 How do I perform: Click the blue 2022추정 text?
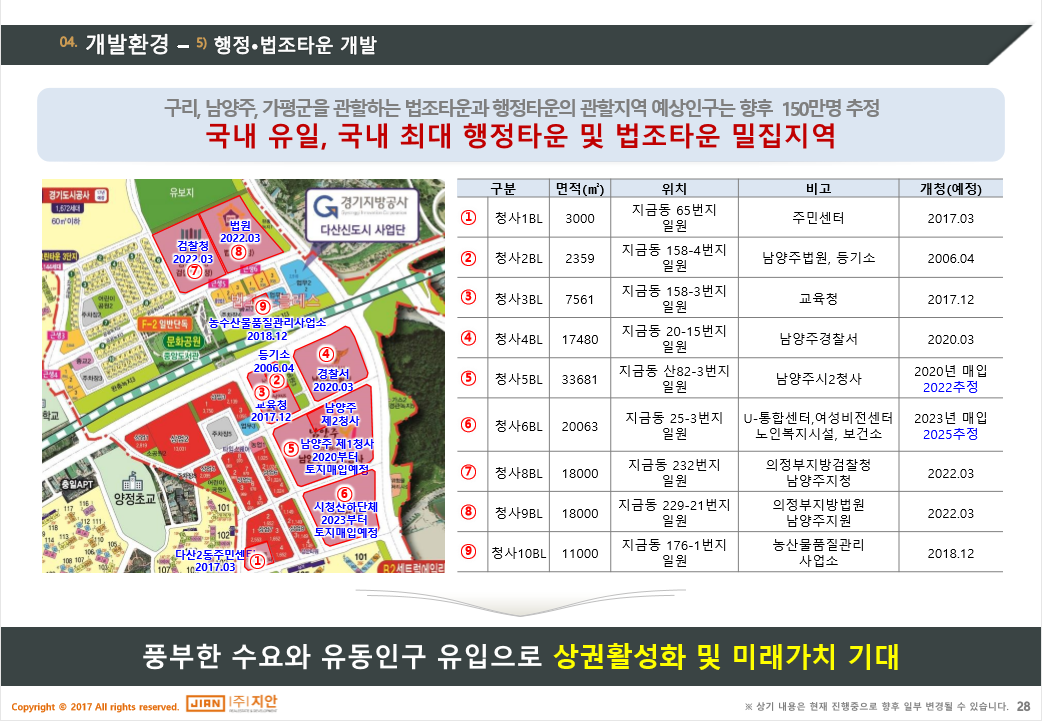pos(950,387)
